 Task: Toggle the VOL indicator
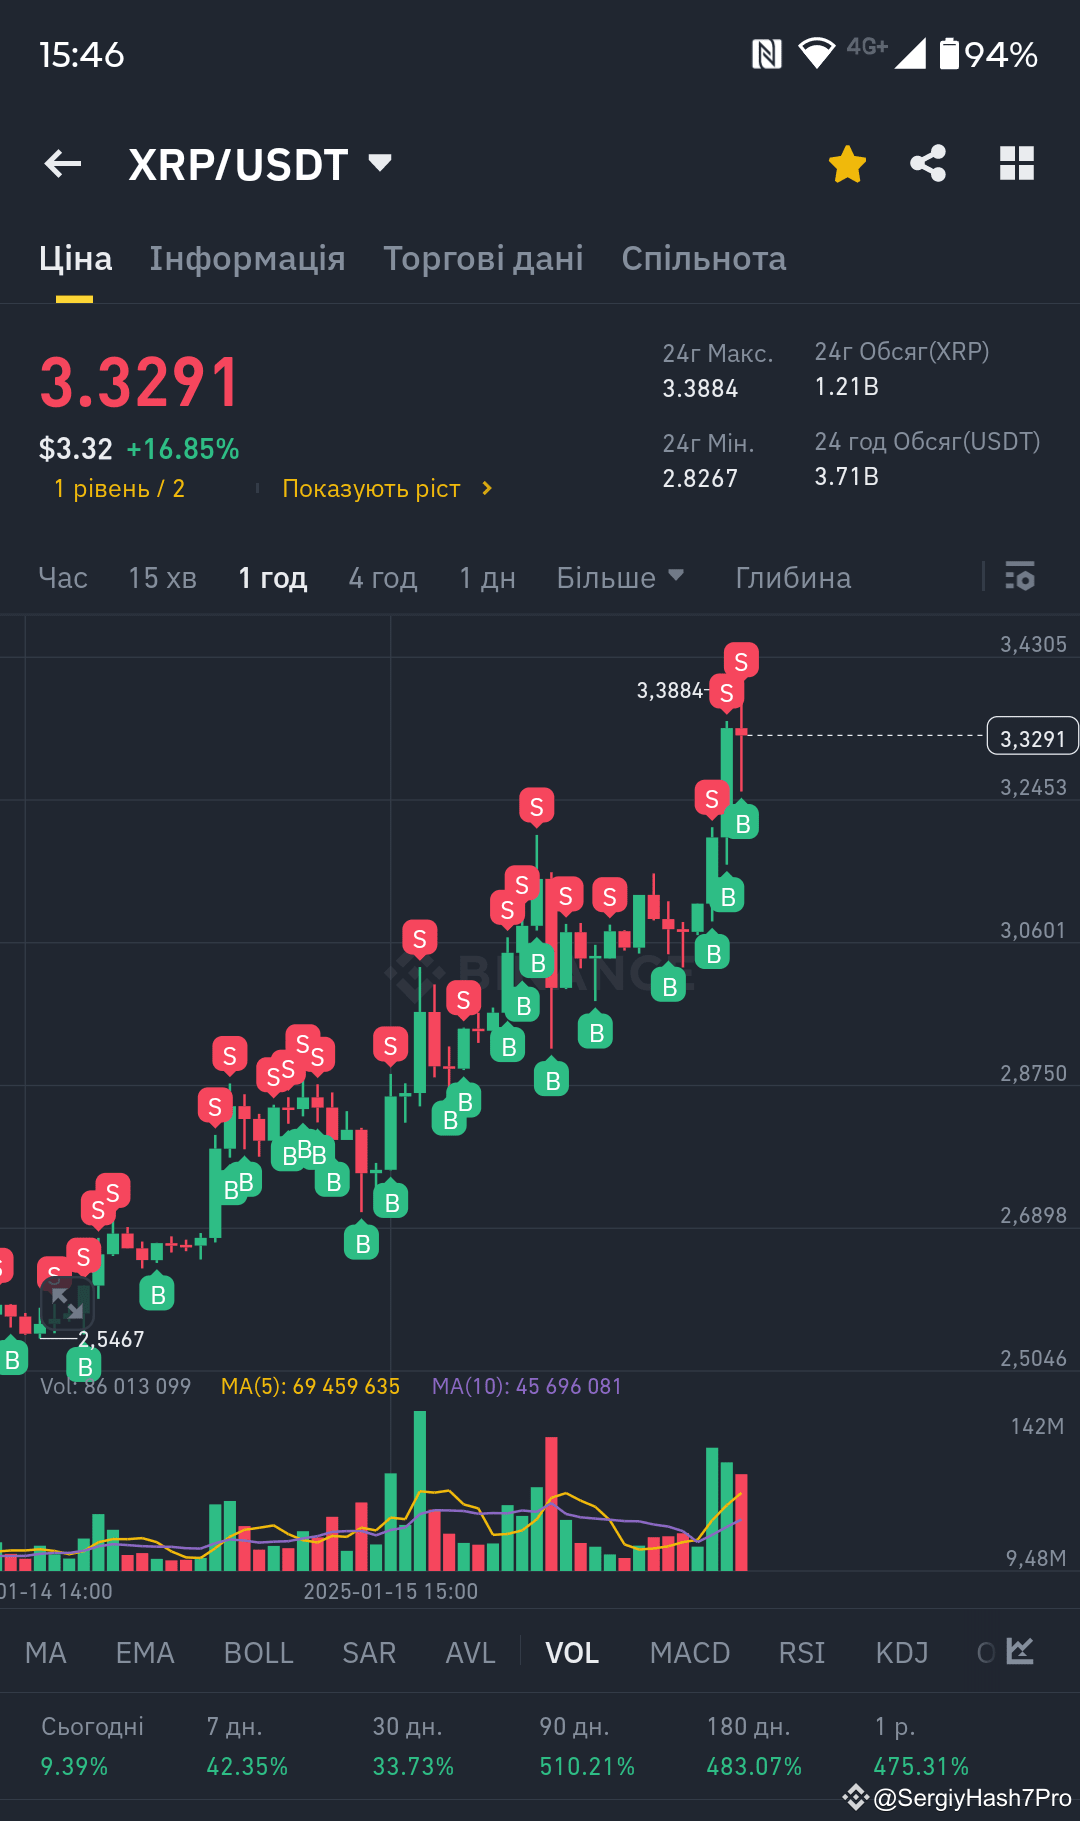click(x=572, y=1653)
